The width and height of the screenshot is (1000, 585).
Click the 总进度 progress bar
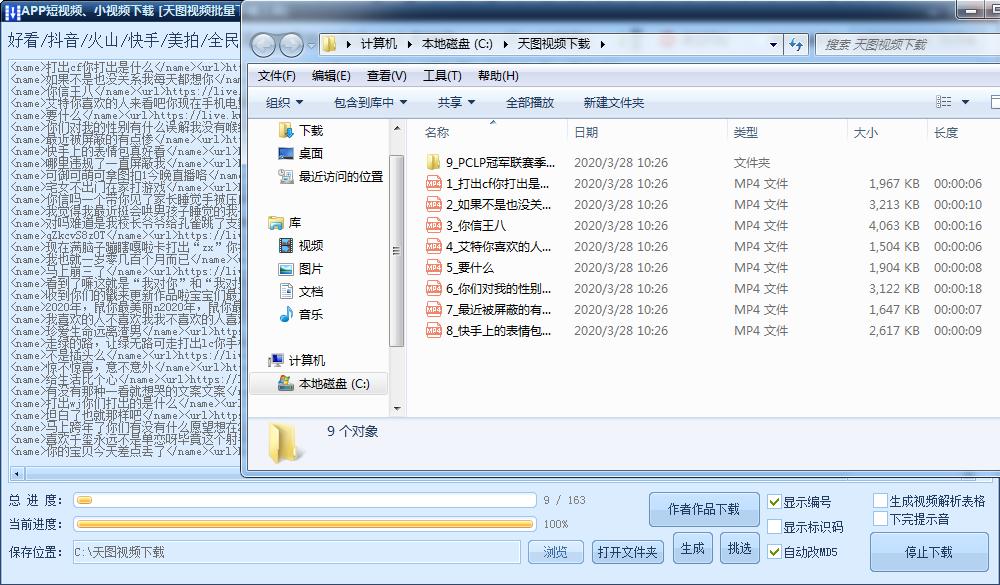pyautogui.click(x=305, y=500)
